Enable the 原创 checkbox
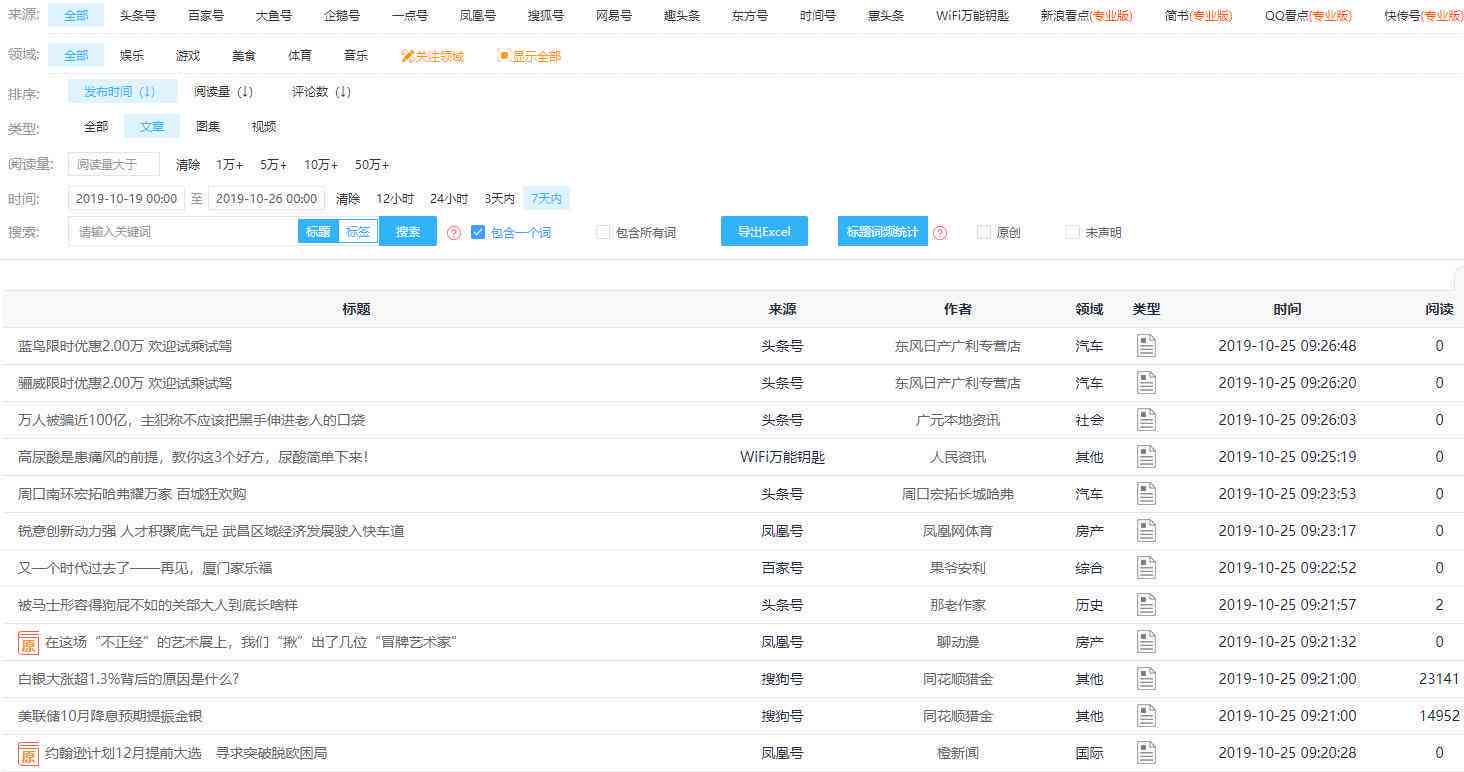The image size is (1464, 772). [984, 232]
